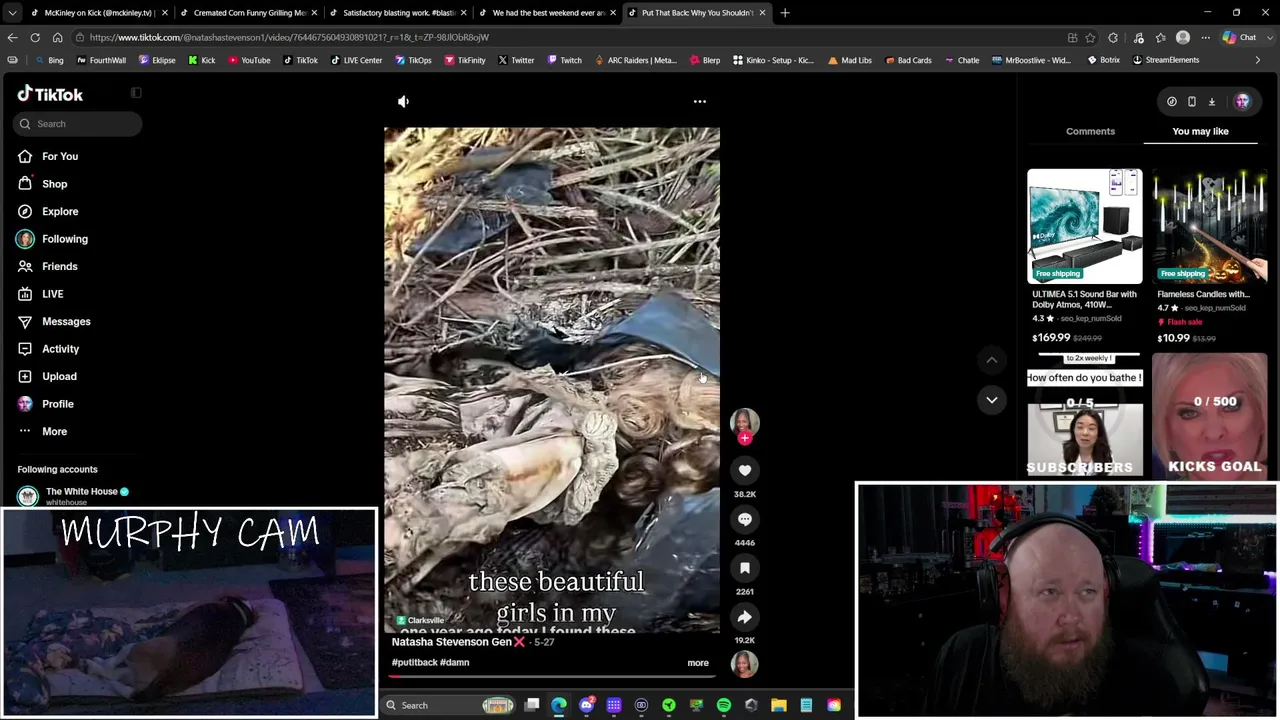This screenshot has width=1280, height=720.
Task: Open the sound's spinning music disc avatar
Action: 744,664
